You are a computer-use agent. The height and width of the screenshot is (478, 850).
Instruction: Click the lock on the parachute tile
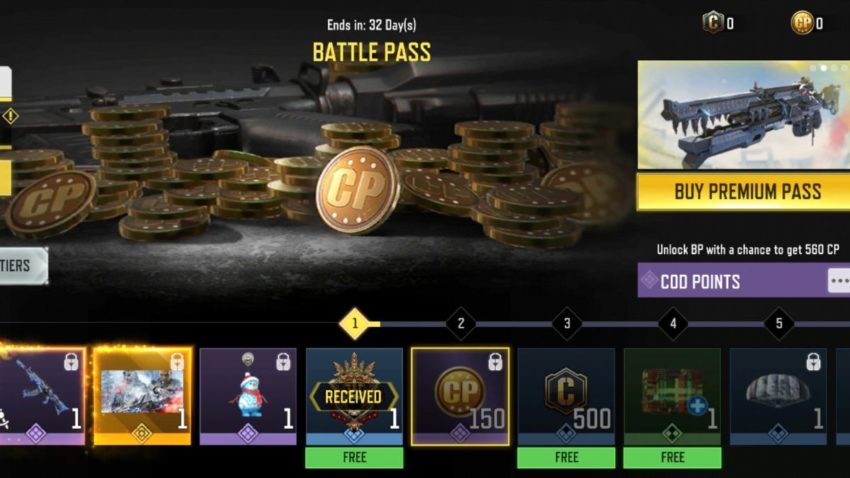(813, 361)
